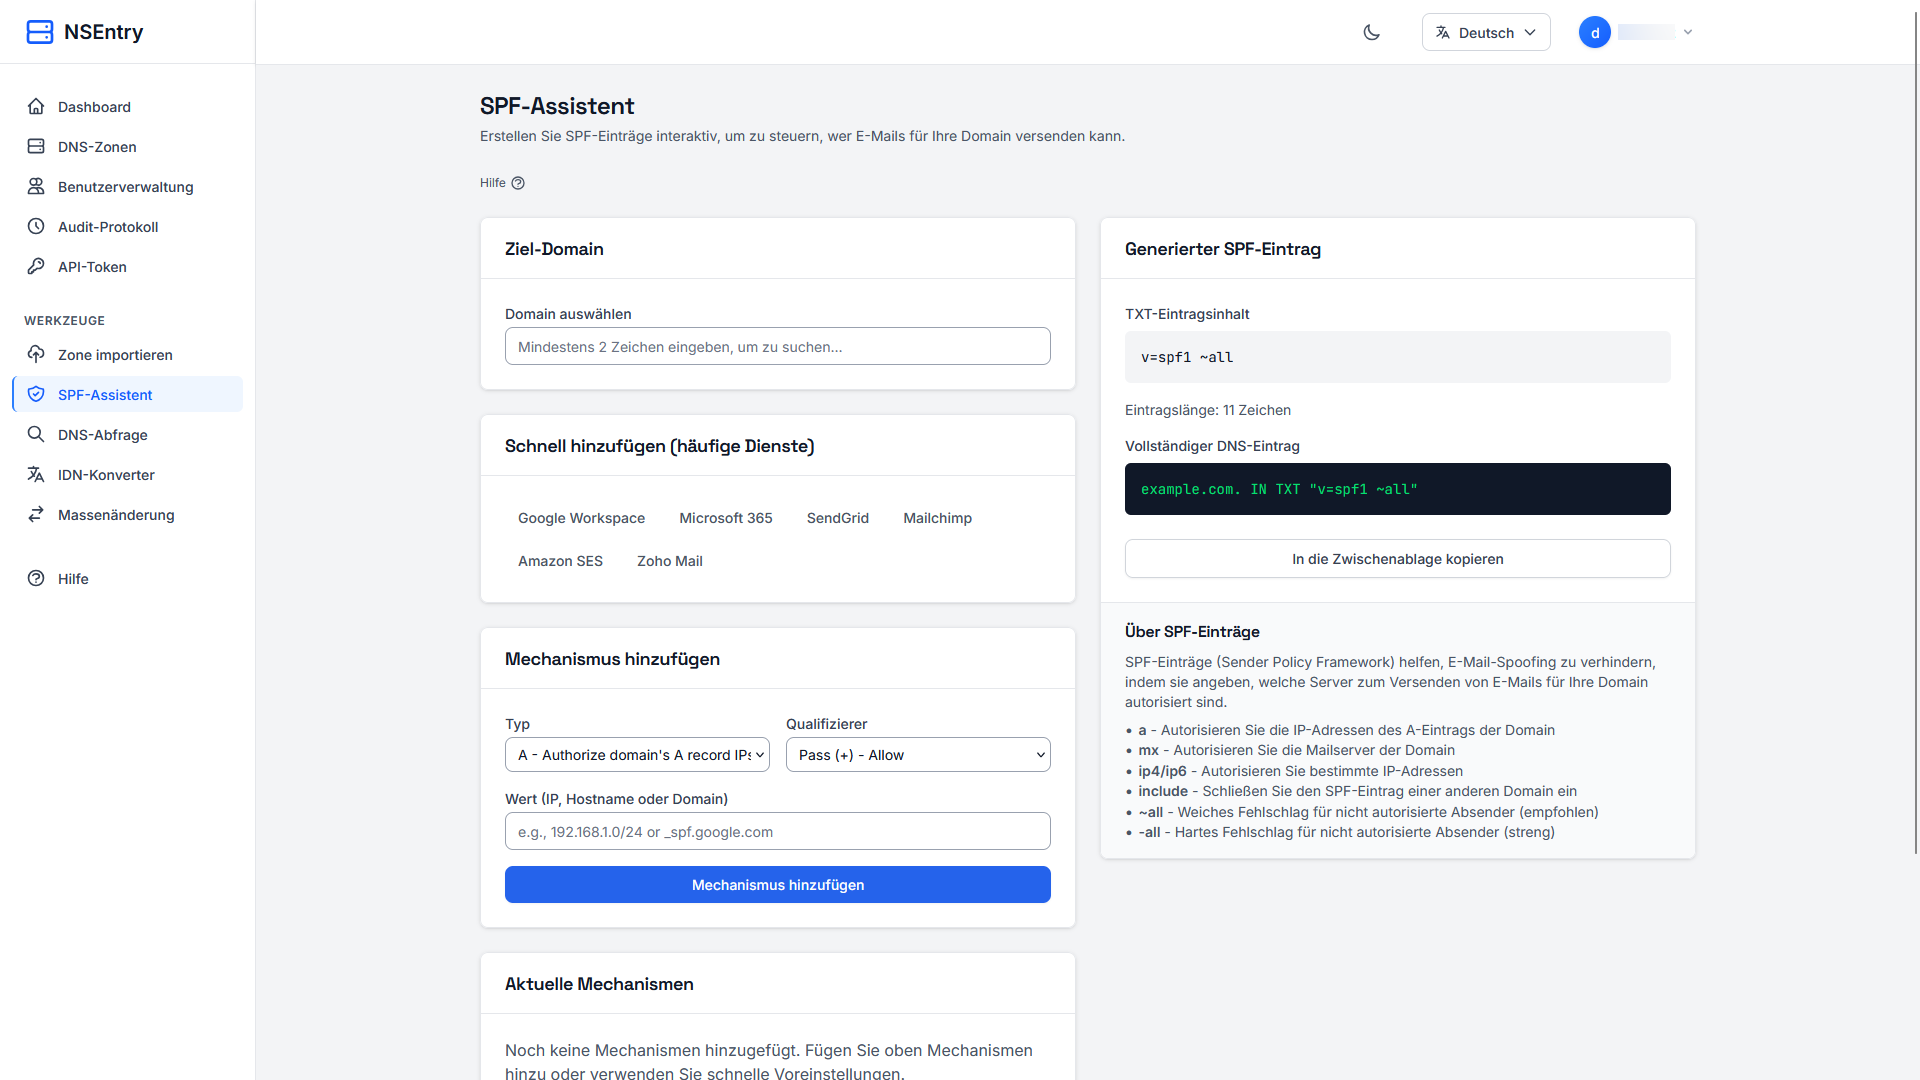Click the 'Eintragslänge: 11 Zeichen' text

(x=1208, y=410)
